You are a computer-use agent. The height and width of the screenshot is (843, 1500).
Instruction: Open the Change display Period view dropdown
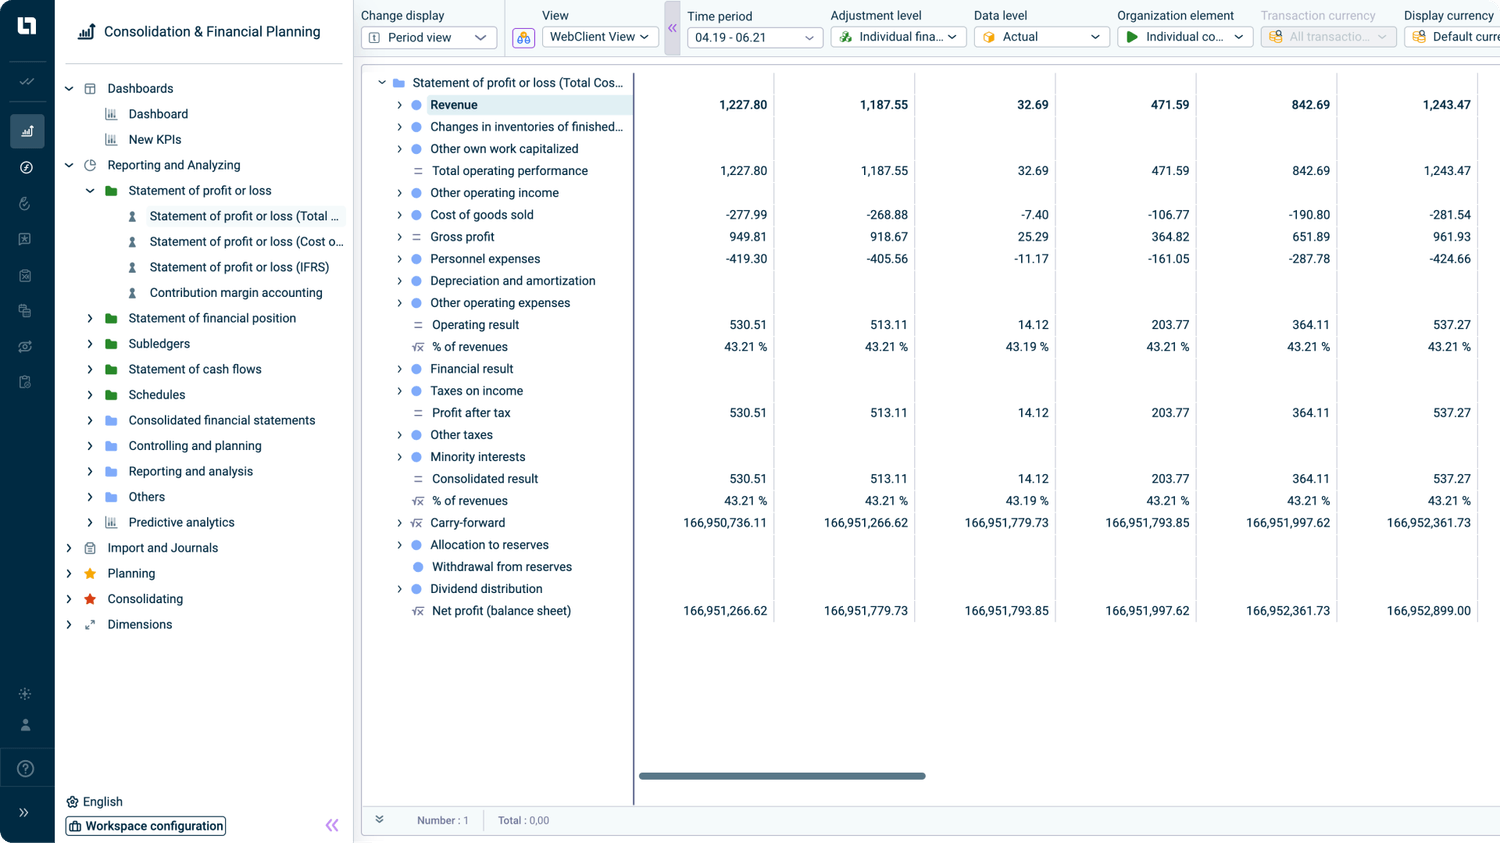coord(428,38)
